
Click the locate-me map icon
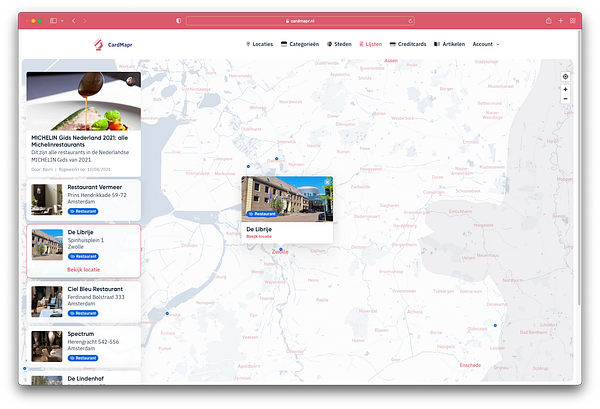[x=565, y=77]
